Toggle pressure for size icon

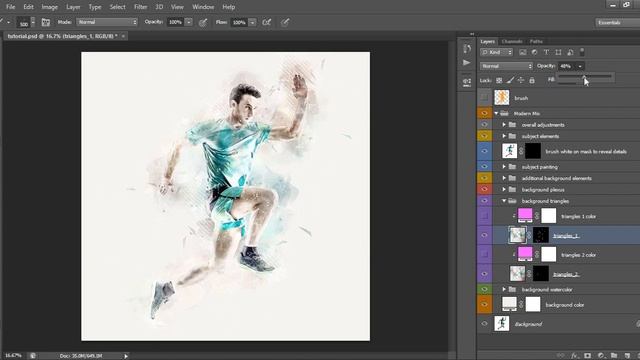tap(285, 22)
